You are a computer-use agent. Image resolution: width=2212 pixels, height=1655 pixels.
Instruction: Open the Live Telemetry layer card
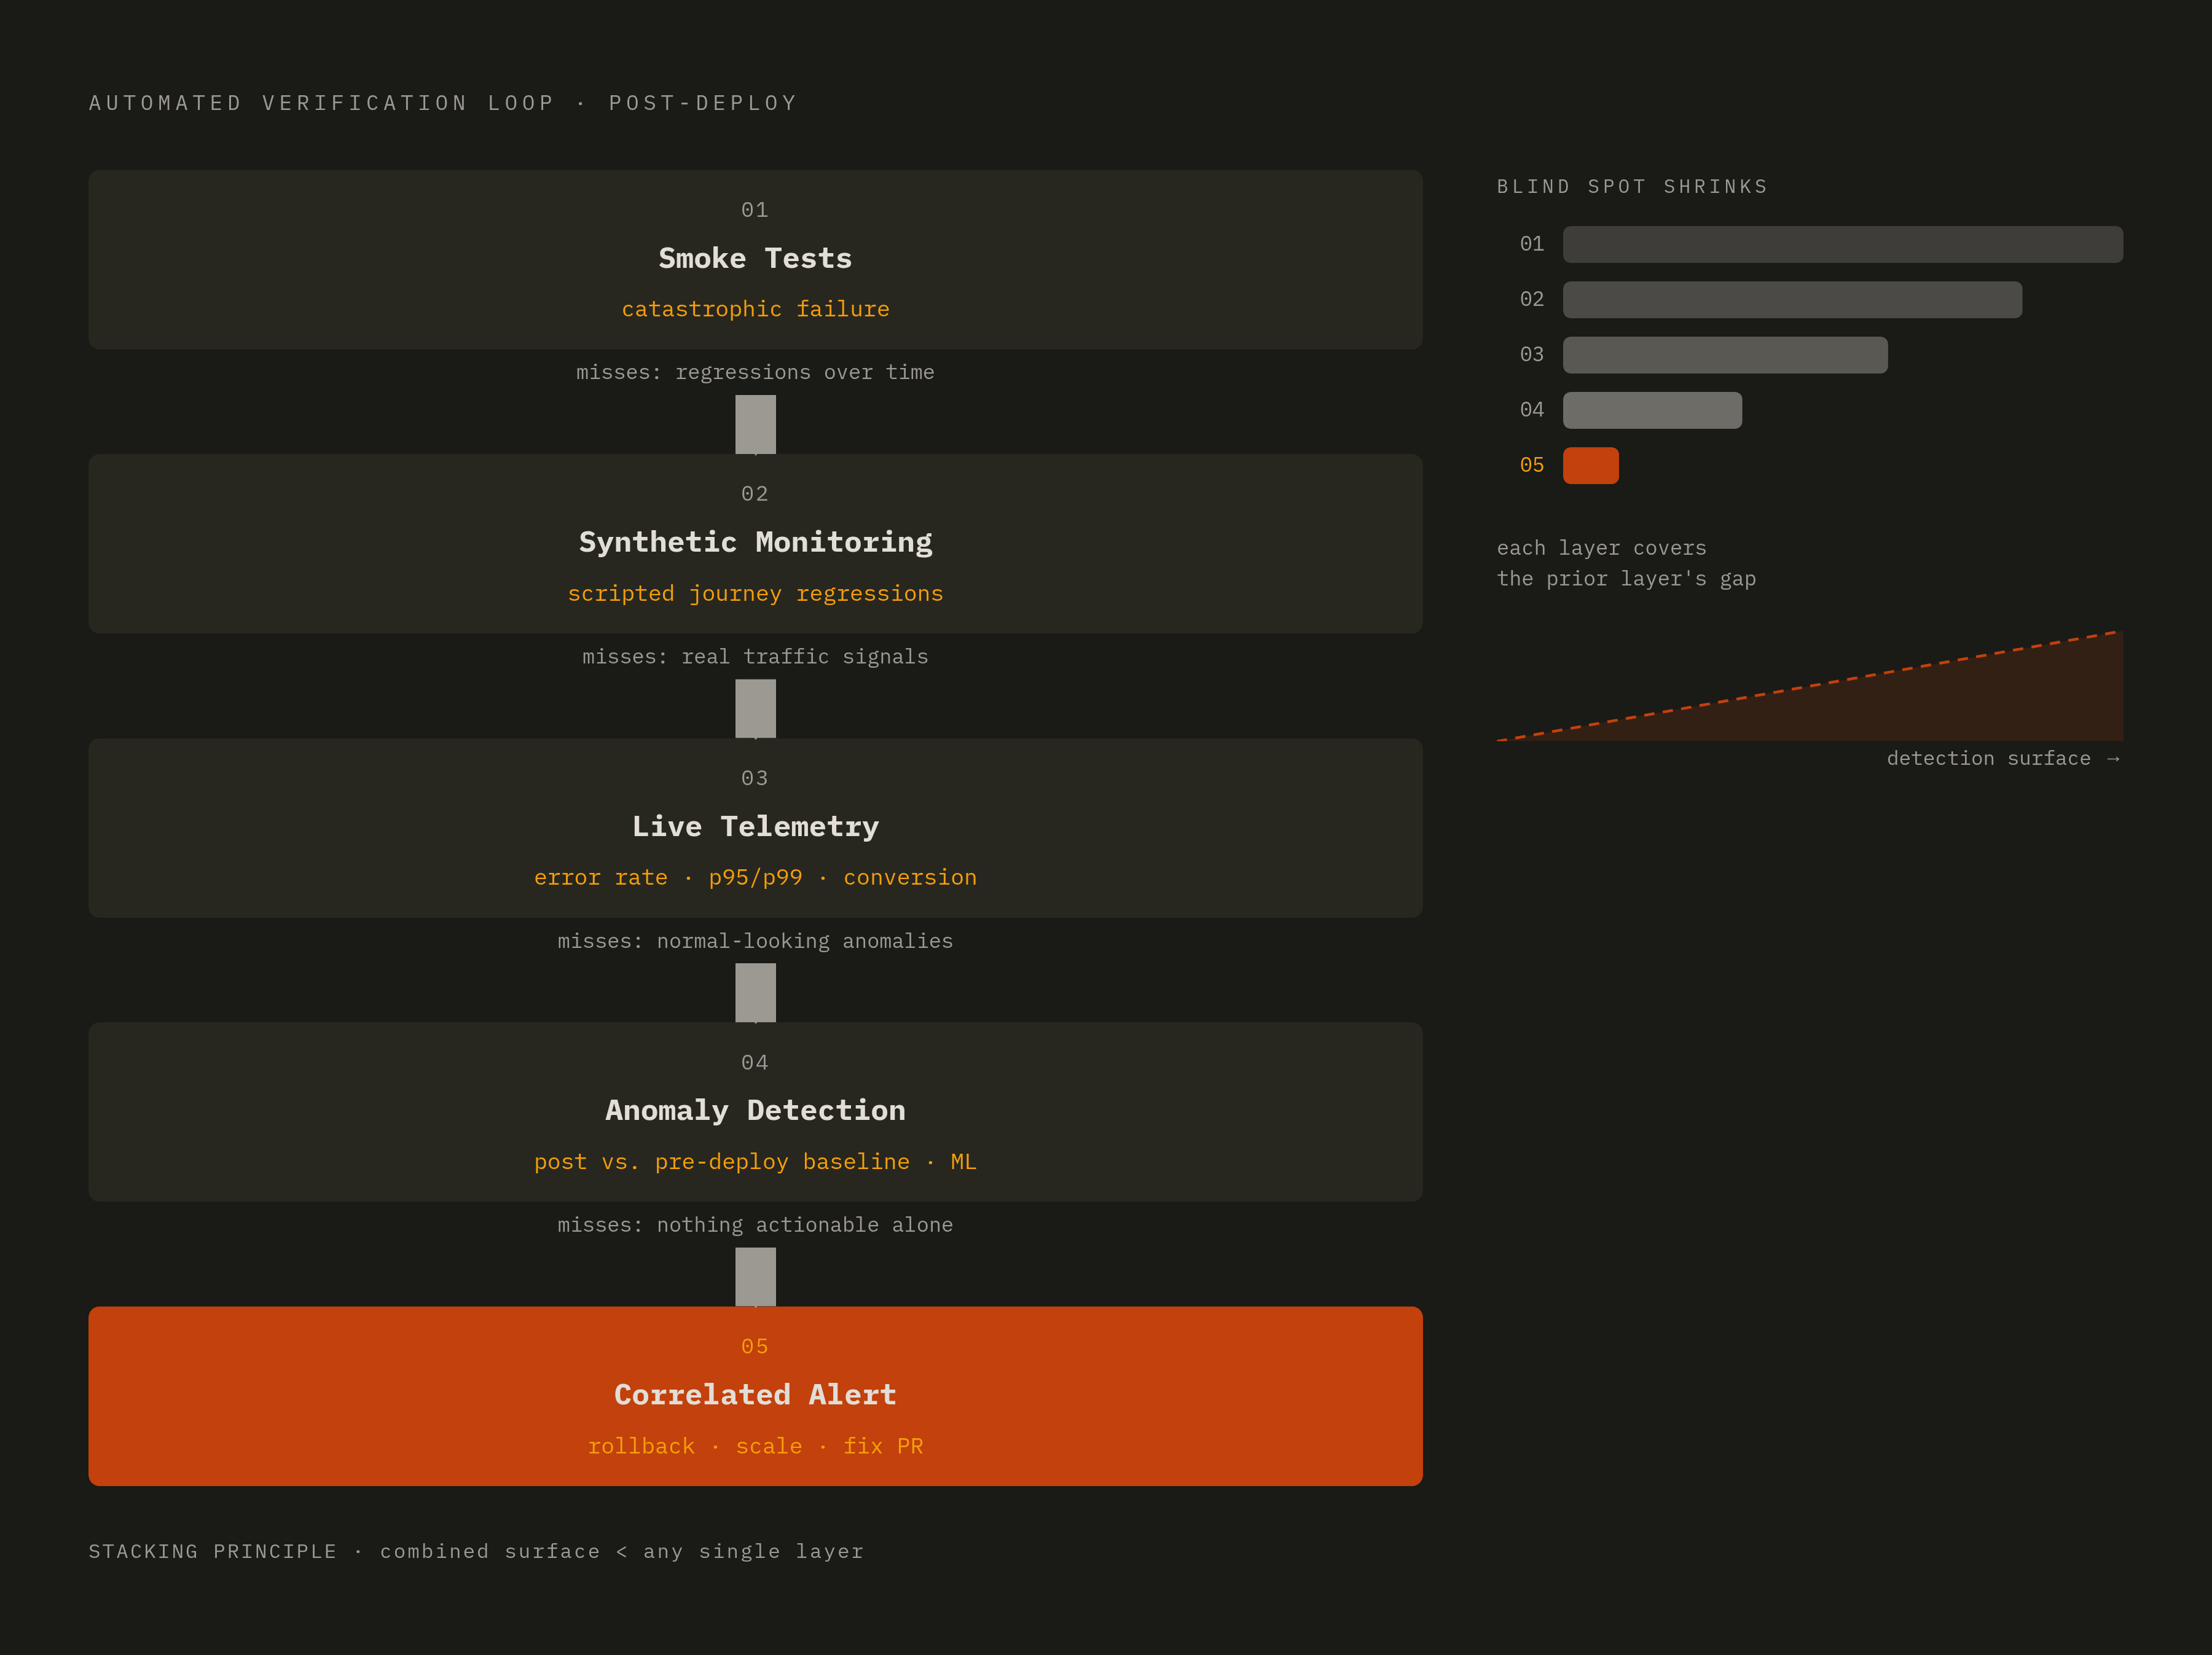tap(755, 827)
